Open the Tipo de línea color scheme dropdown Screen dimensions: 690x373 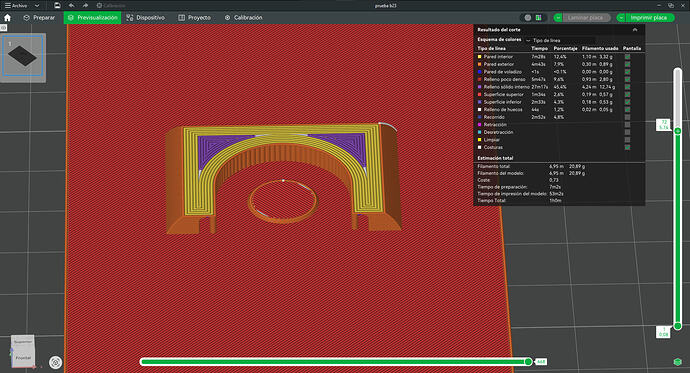(x=560, y=40)
